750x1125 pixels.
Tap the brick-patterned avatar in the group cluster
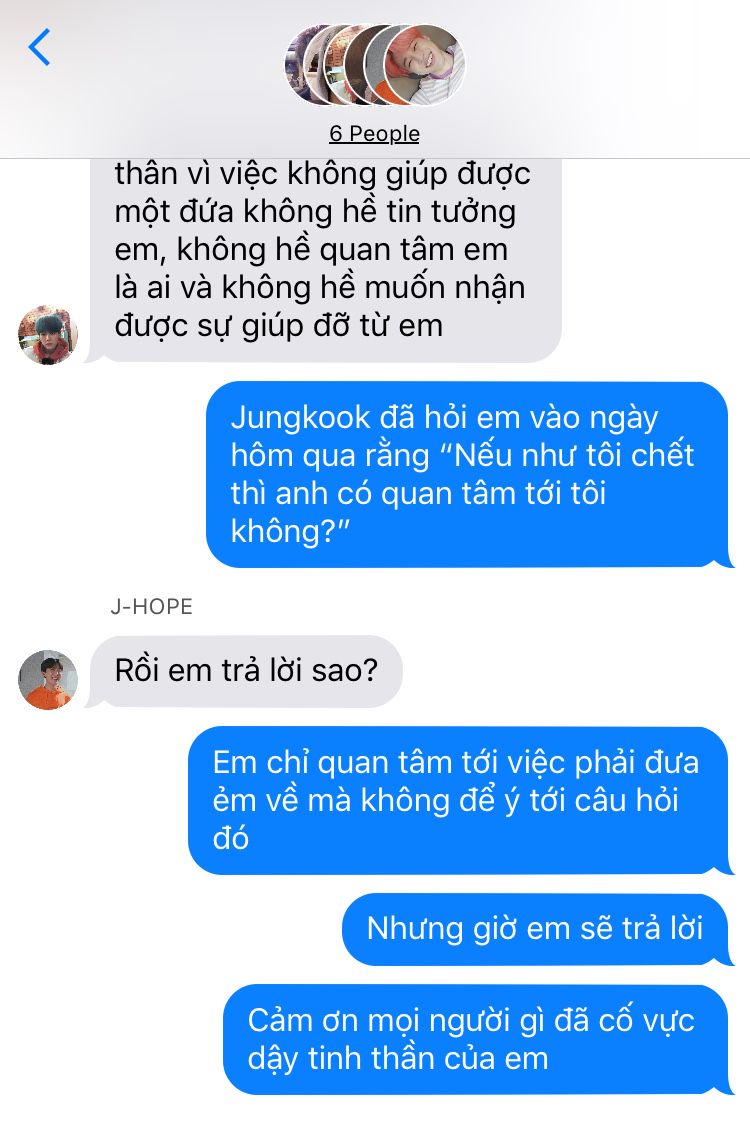[x=334, y=65]
